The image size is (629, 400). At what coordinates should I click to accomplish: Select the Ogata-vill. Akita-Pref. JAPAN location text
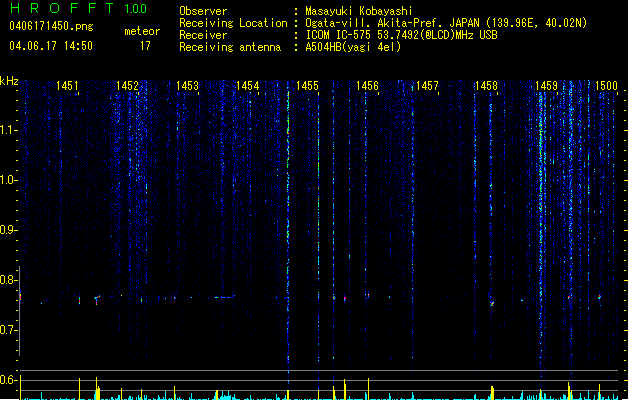point(446,23)
